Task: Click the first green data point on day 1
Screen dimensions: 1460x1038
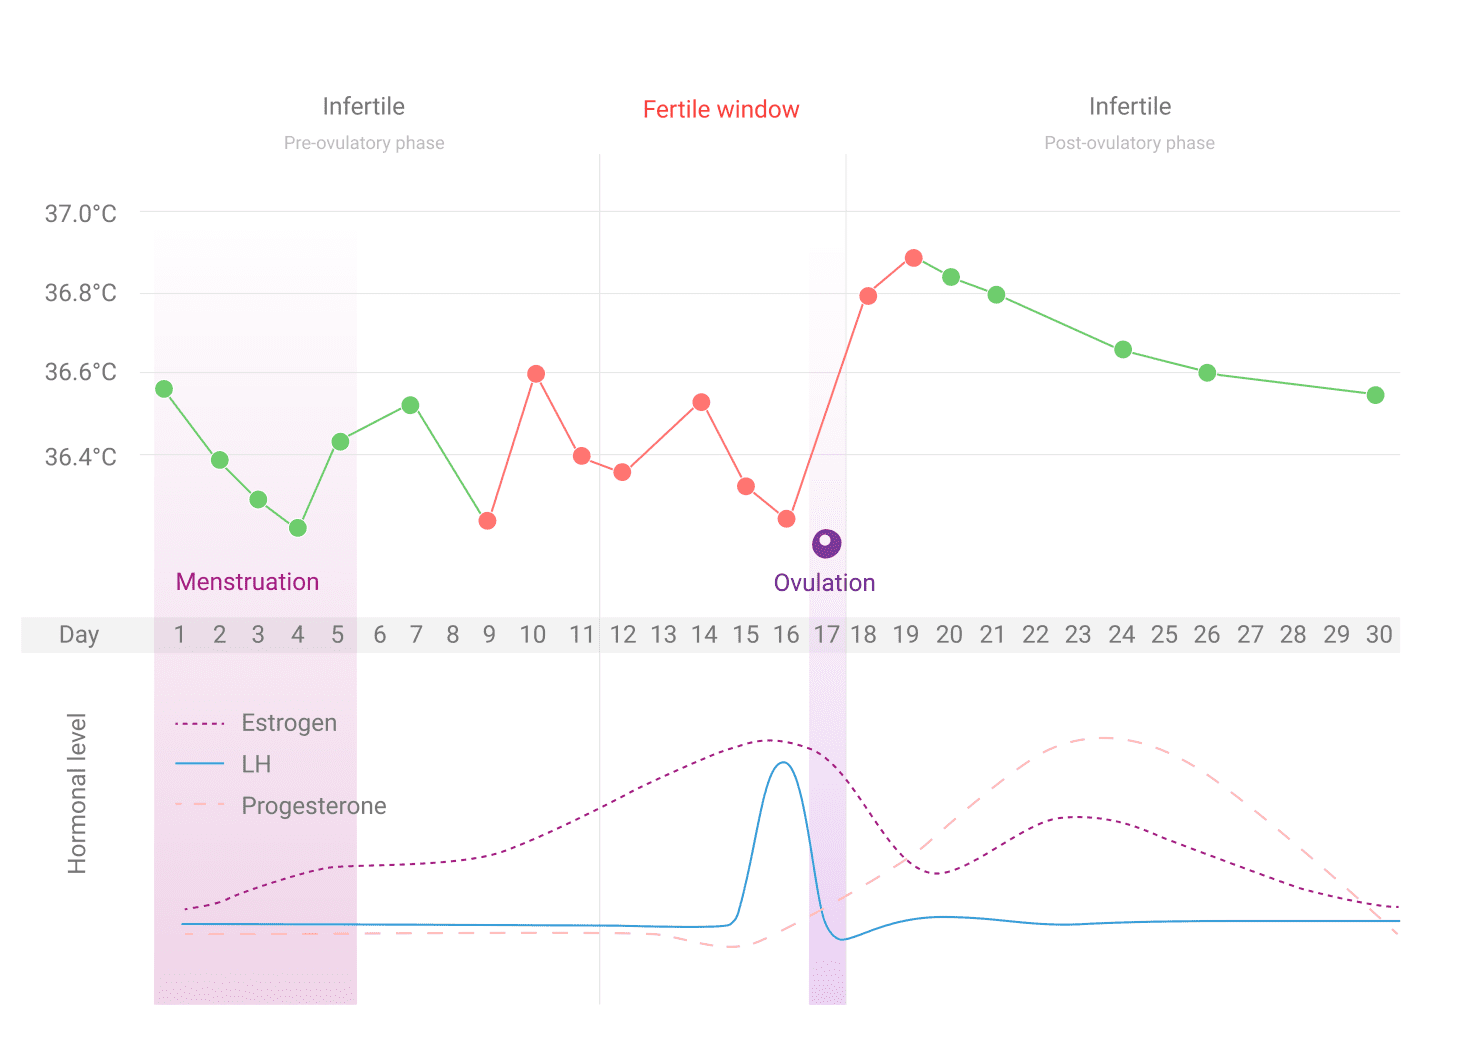Action: point(164,389)
